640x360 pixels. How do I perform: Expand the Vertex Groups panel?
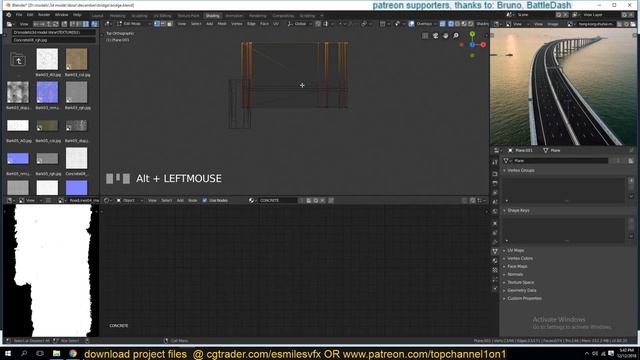tap(521, 170)
